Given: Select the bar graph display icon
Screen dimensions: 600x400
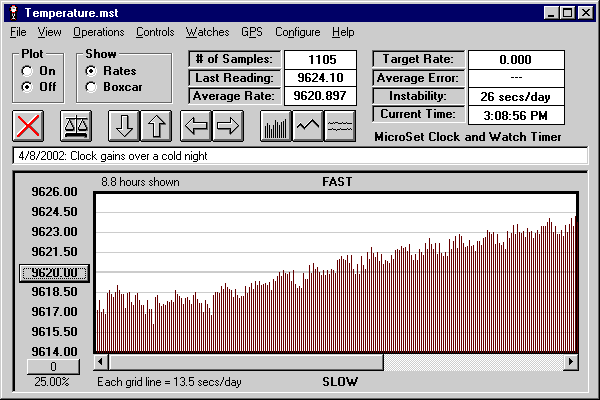Looking at the screenshot, I should (276, 126).
